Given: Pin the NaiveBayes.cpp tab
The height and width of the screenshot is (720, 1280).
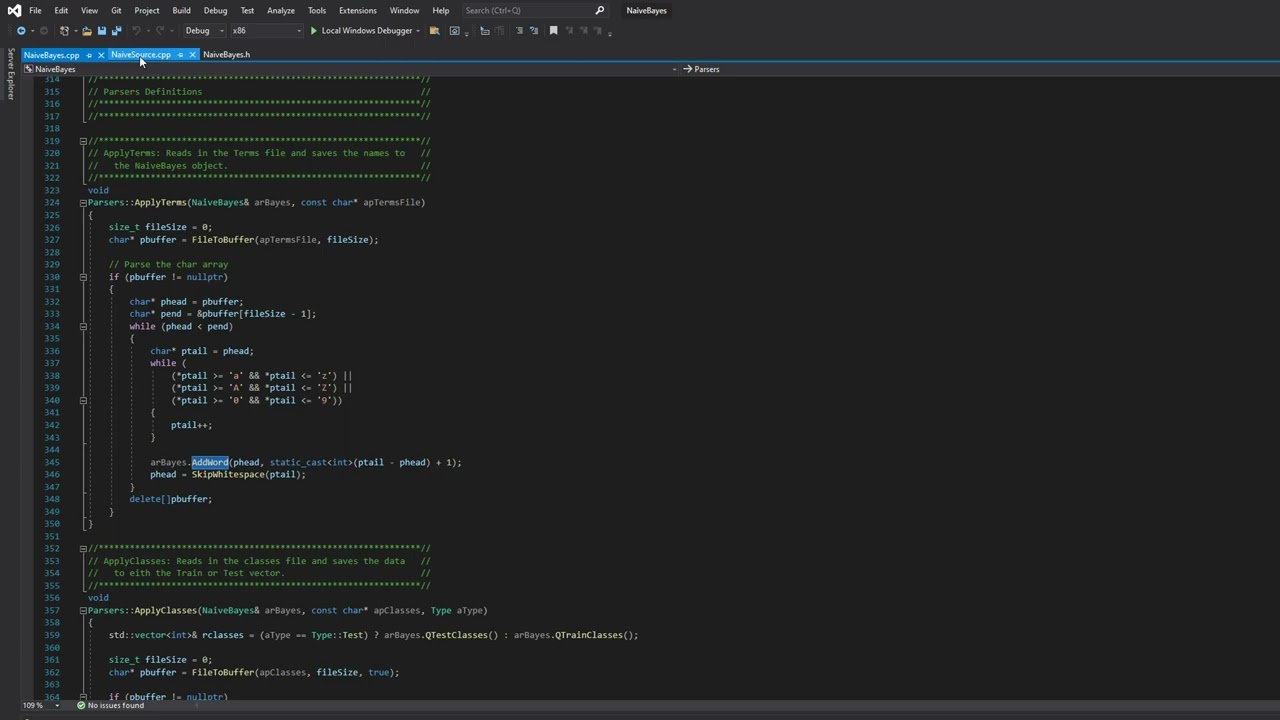Looking at the screenshot, I should point(89,55).
